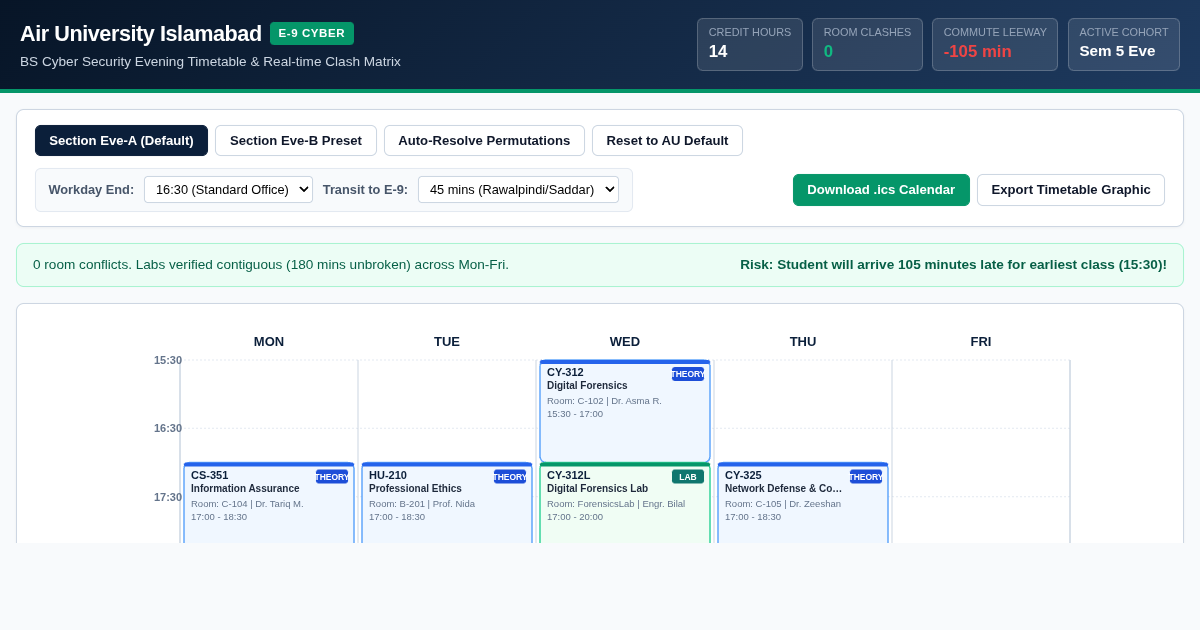Click 'Room: ForensicsLab | Engr. Bilal' text

click(x=616, y=504)
